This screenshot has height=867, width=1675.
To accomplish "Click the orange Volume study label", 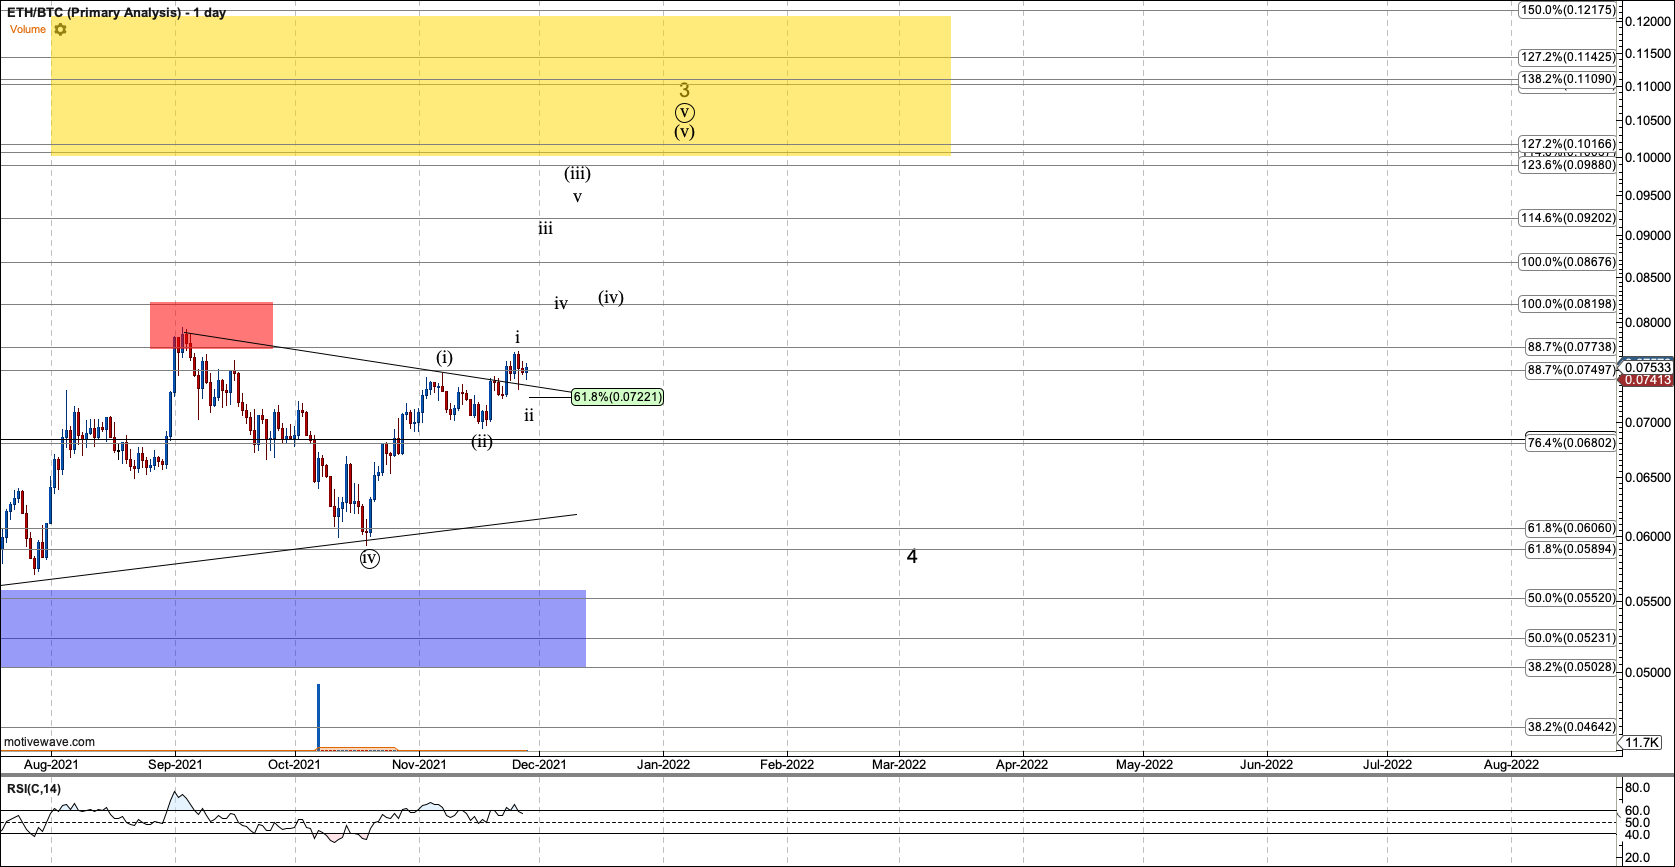I will (28, 29).
